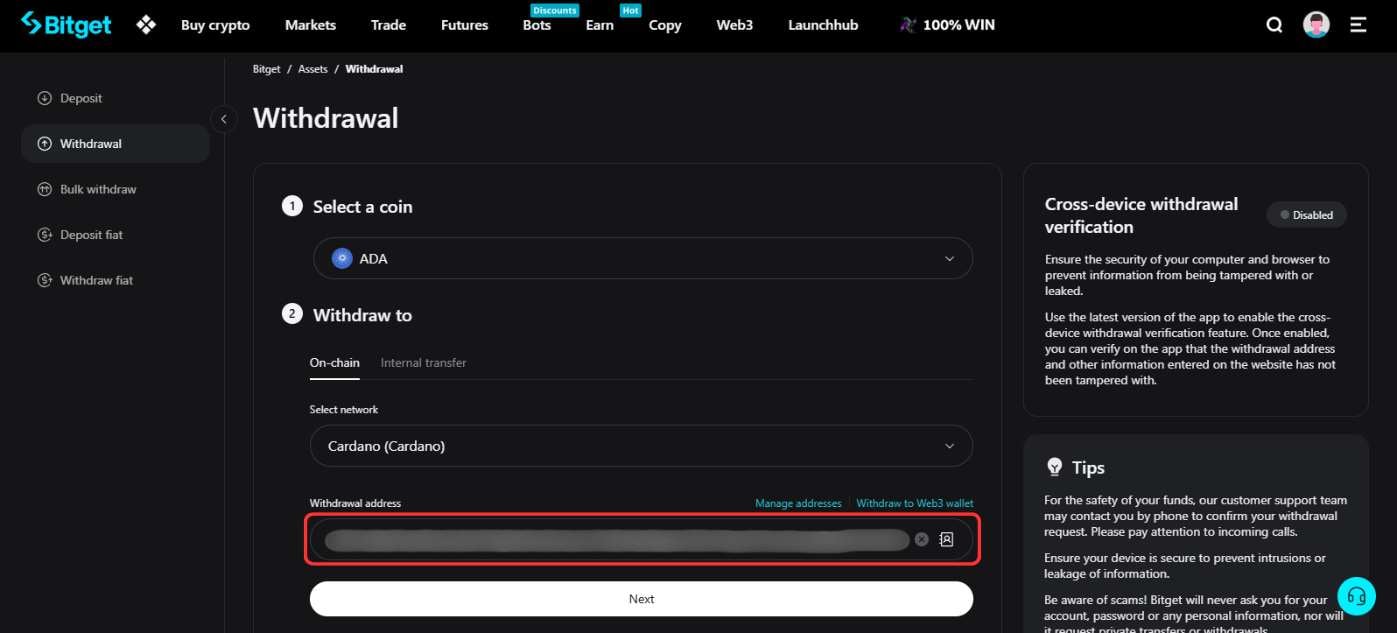Open the address book icon
This screenshot has height=633, width=1397.
[946, 539]
